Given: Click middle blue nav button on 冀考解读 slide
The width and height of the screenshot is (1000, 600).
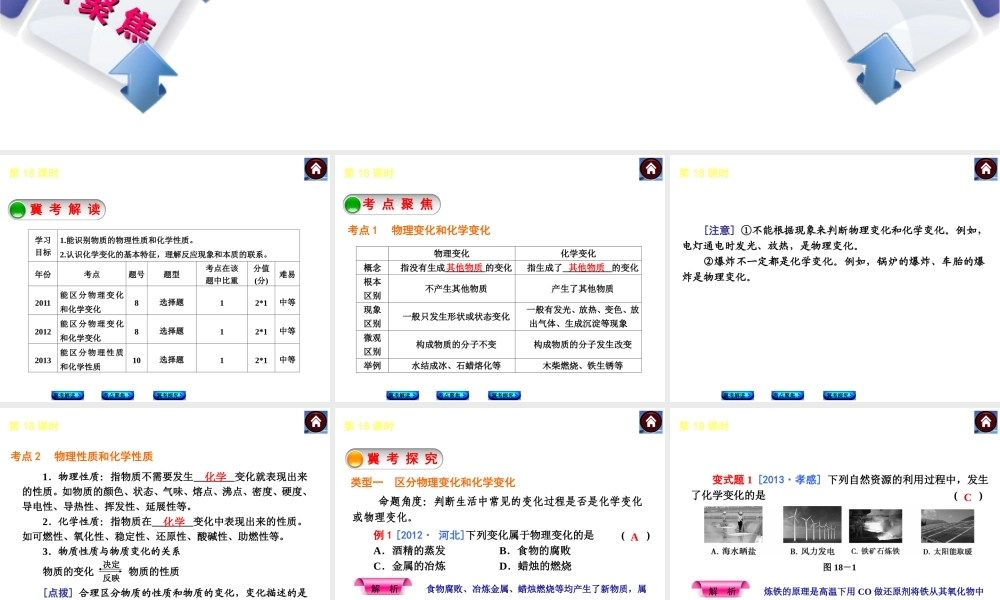Looking at the screenshot, I should point(118,395).
